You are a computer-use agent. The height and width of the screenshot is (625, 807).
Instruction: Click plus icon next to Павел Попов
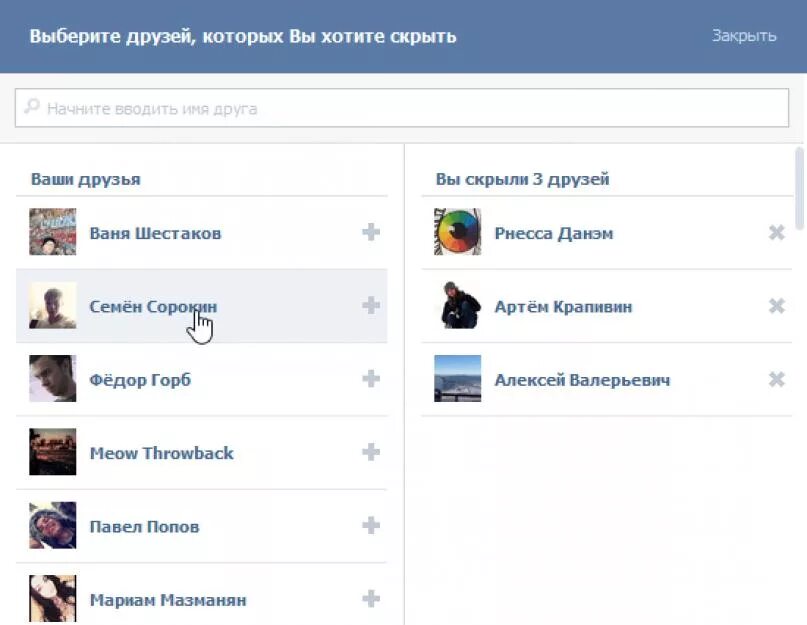(371, 526)
